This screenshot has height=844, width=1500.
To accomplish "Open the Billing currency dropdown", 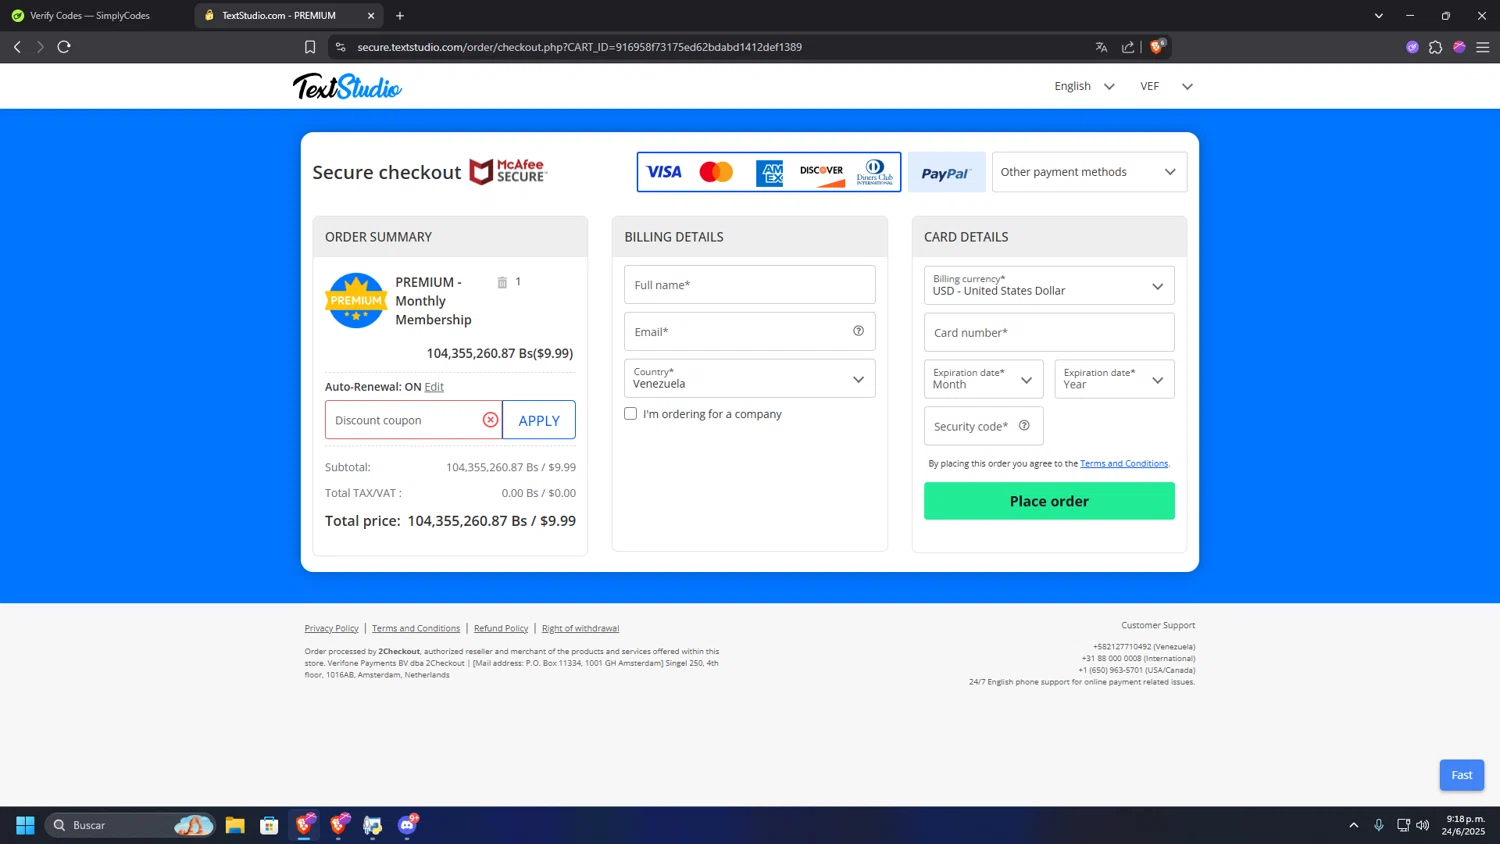I will point(1049,285).
